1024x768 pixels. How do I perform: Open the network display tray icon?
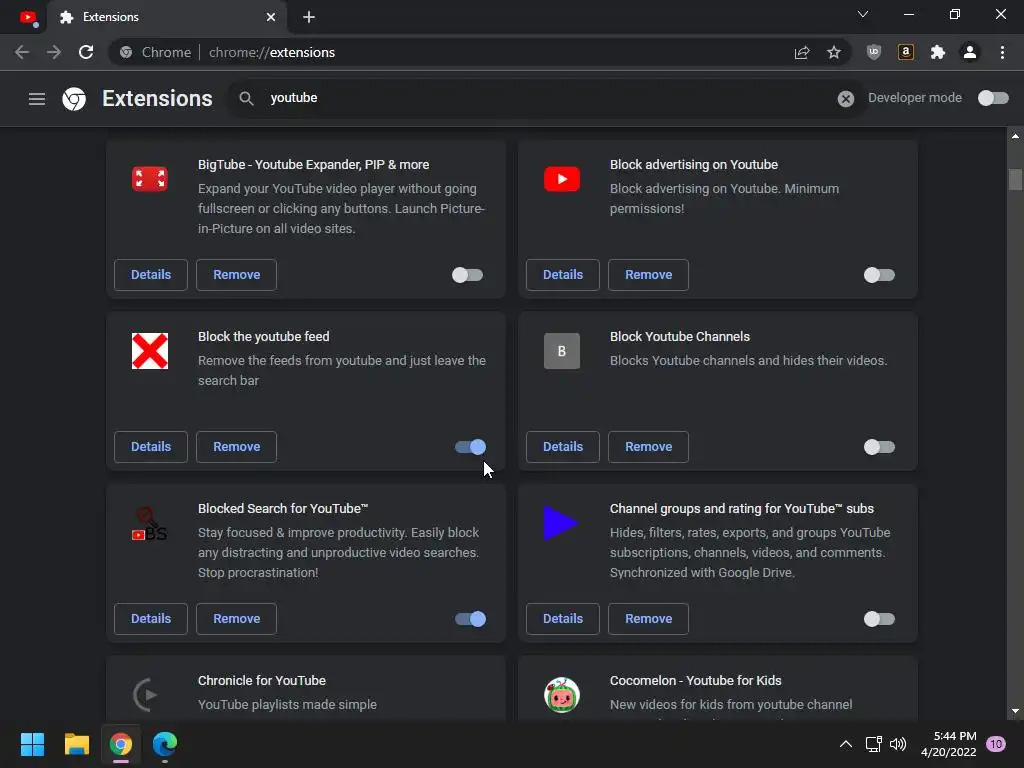tap(873, 744)
